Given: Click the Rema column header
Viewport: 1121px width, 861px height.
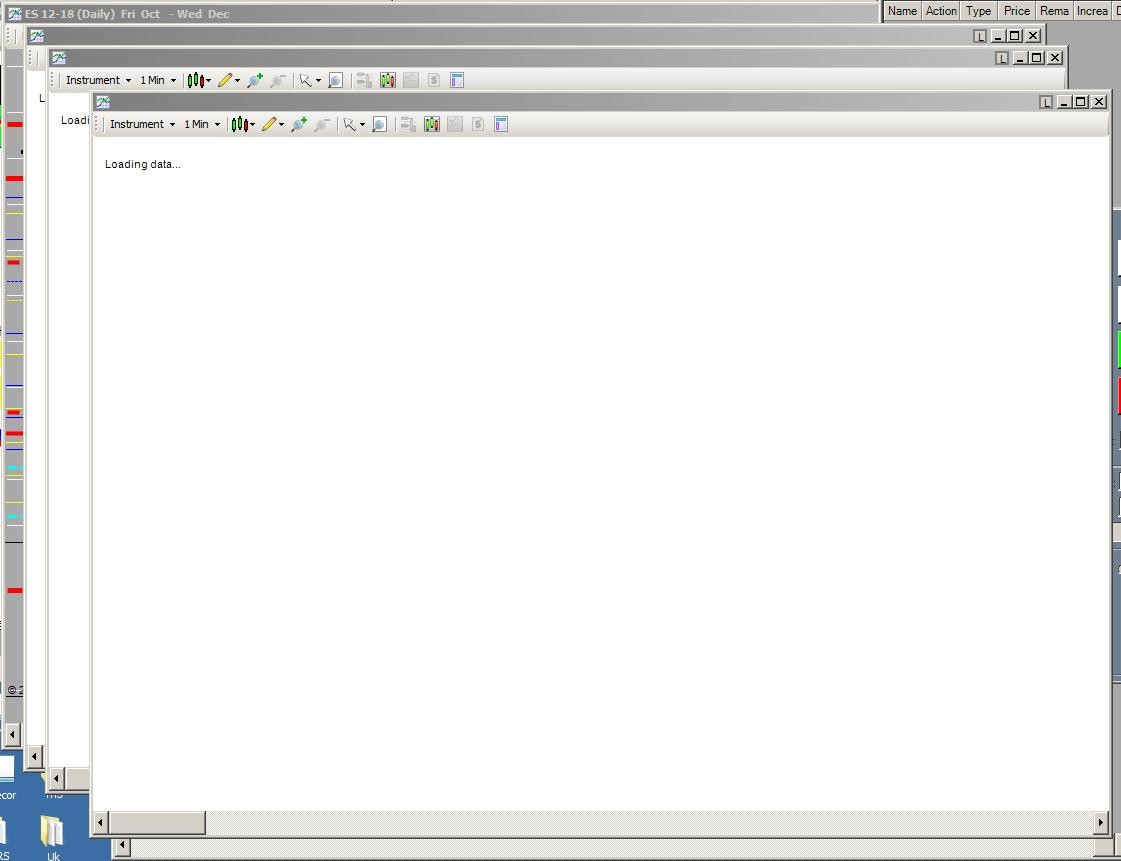Looking at the screenshot, I should 1054,11.
